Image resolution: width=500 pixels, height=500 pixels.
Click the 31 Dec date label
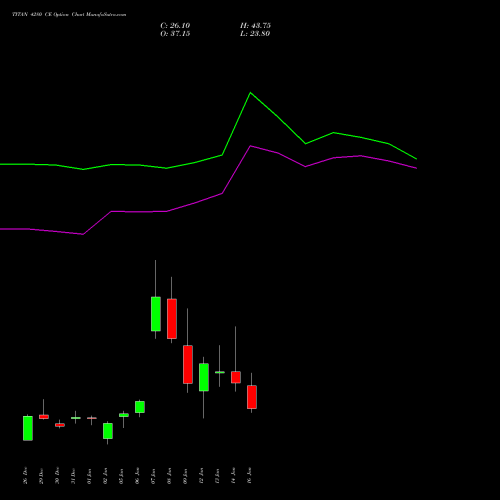pos(74,476)
